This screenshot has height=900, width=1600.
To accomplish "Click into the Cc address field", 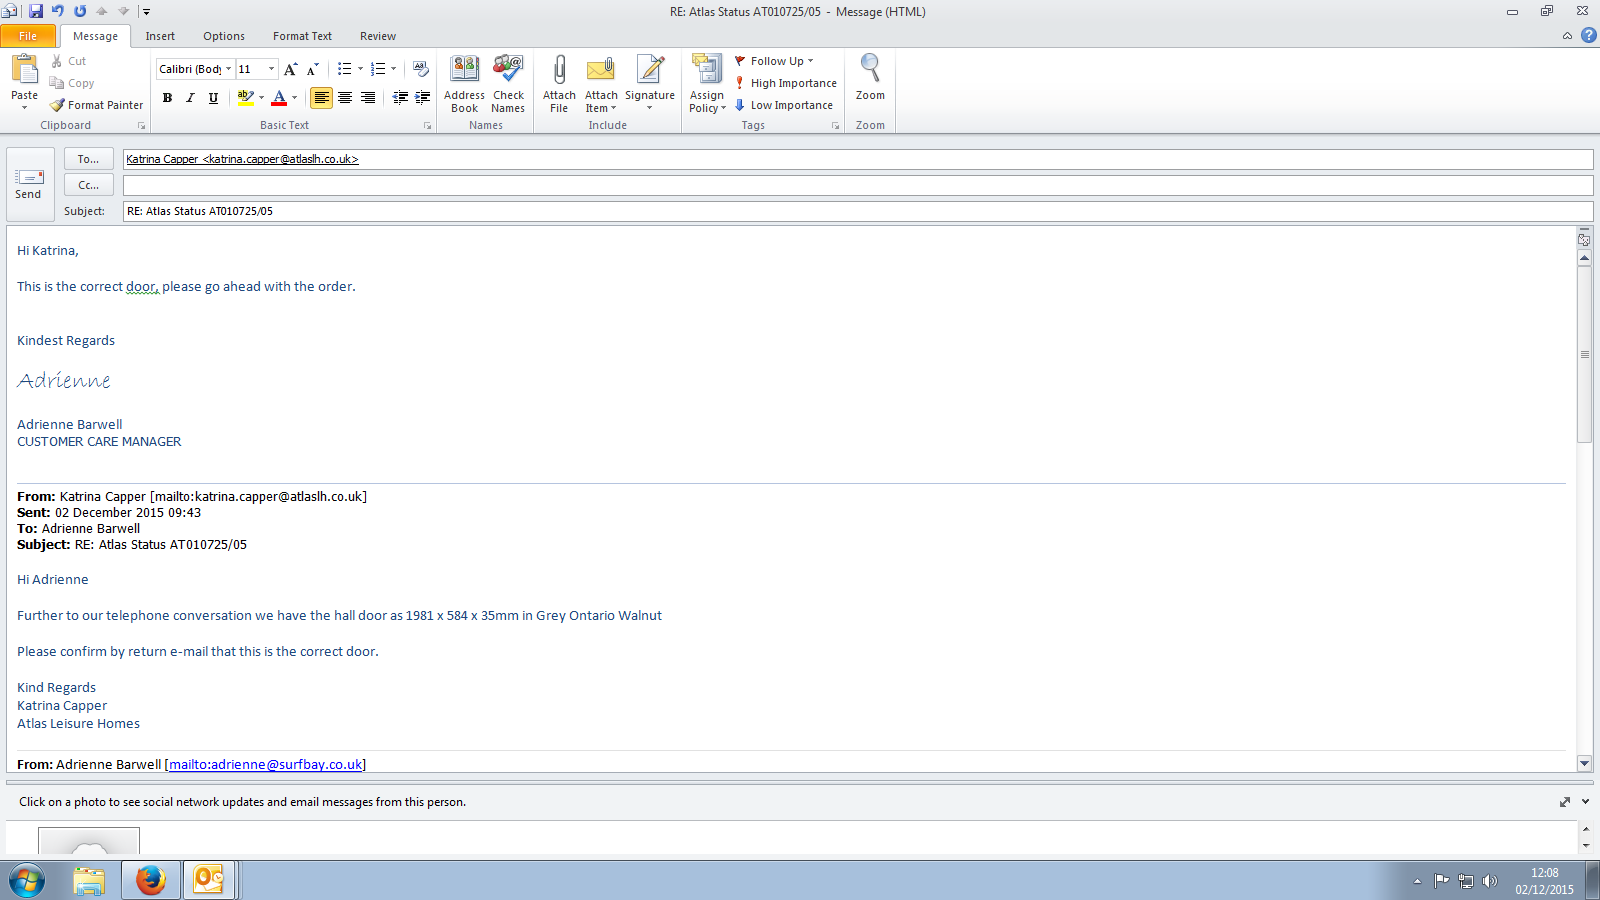I will 857,185.
